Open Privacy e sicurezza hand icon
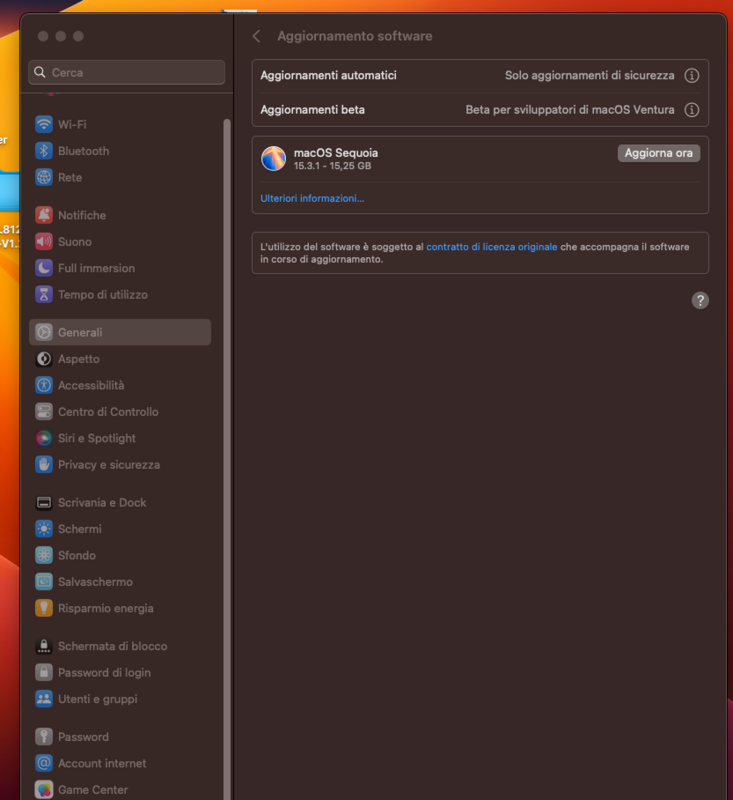Viewport: 733px width, 800px height. pyautogui.click(x=44, y=465)
